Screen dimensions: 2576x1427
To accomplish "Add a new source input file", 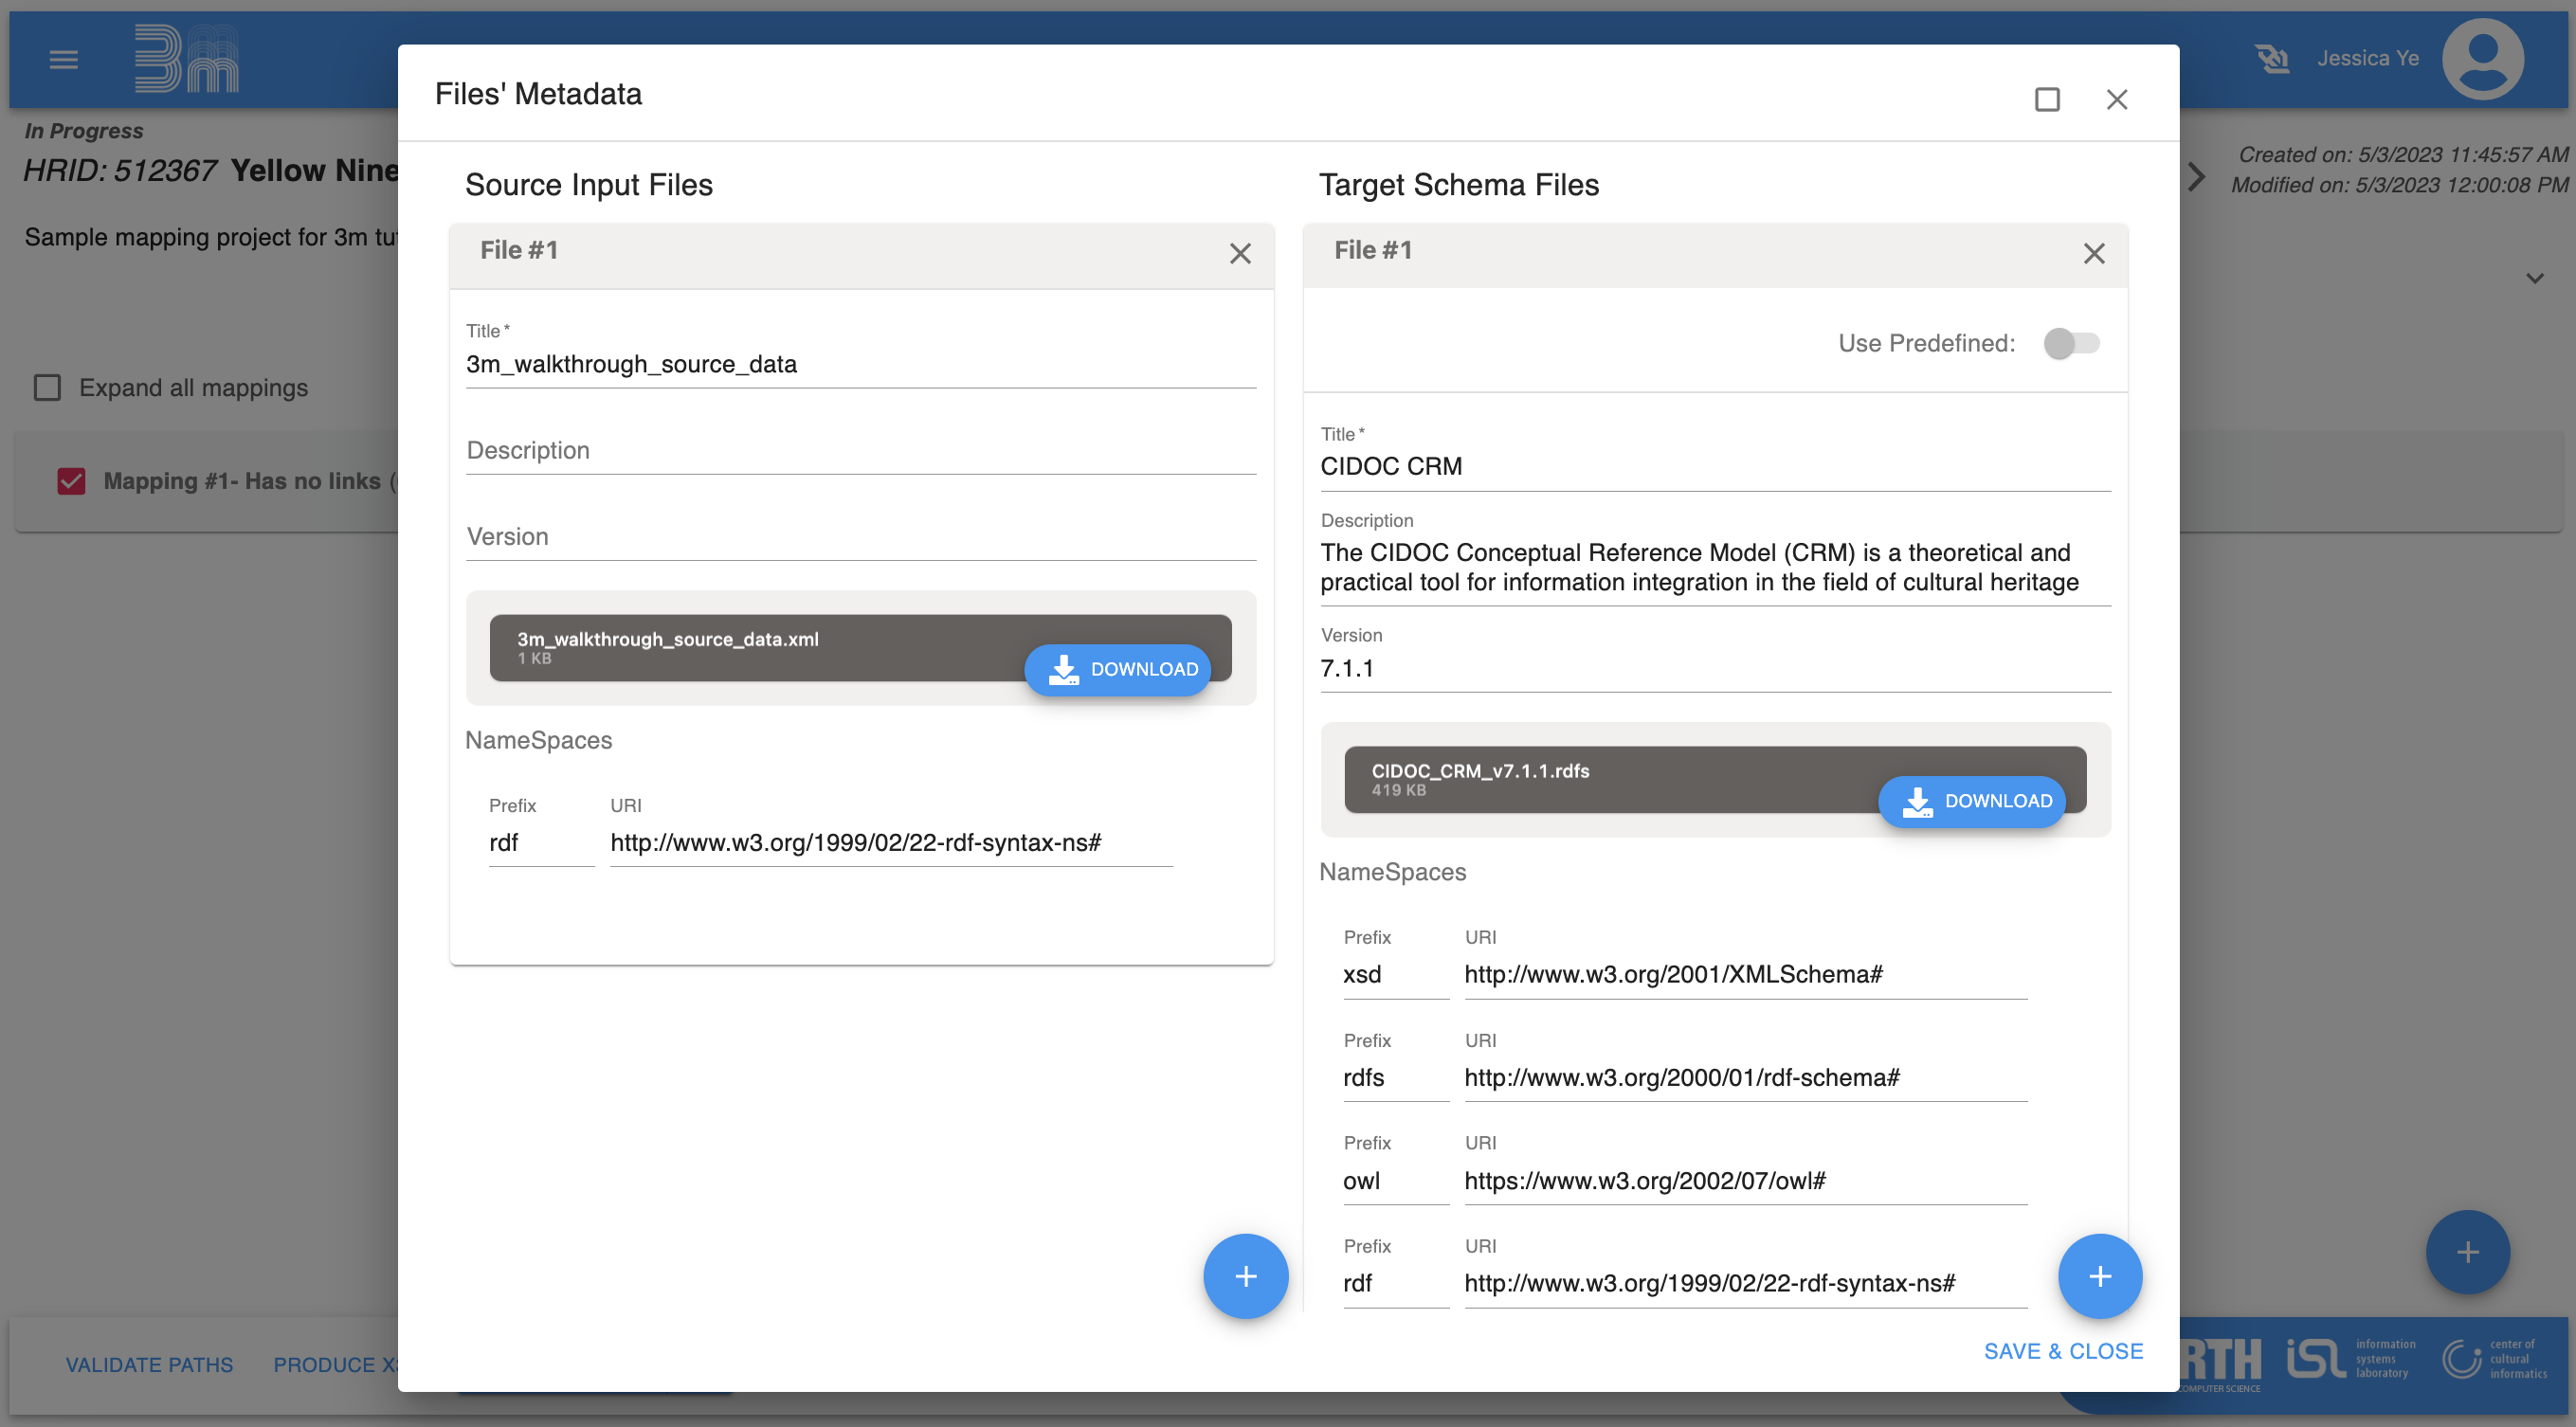I will click(x=1245, y=1275).
